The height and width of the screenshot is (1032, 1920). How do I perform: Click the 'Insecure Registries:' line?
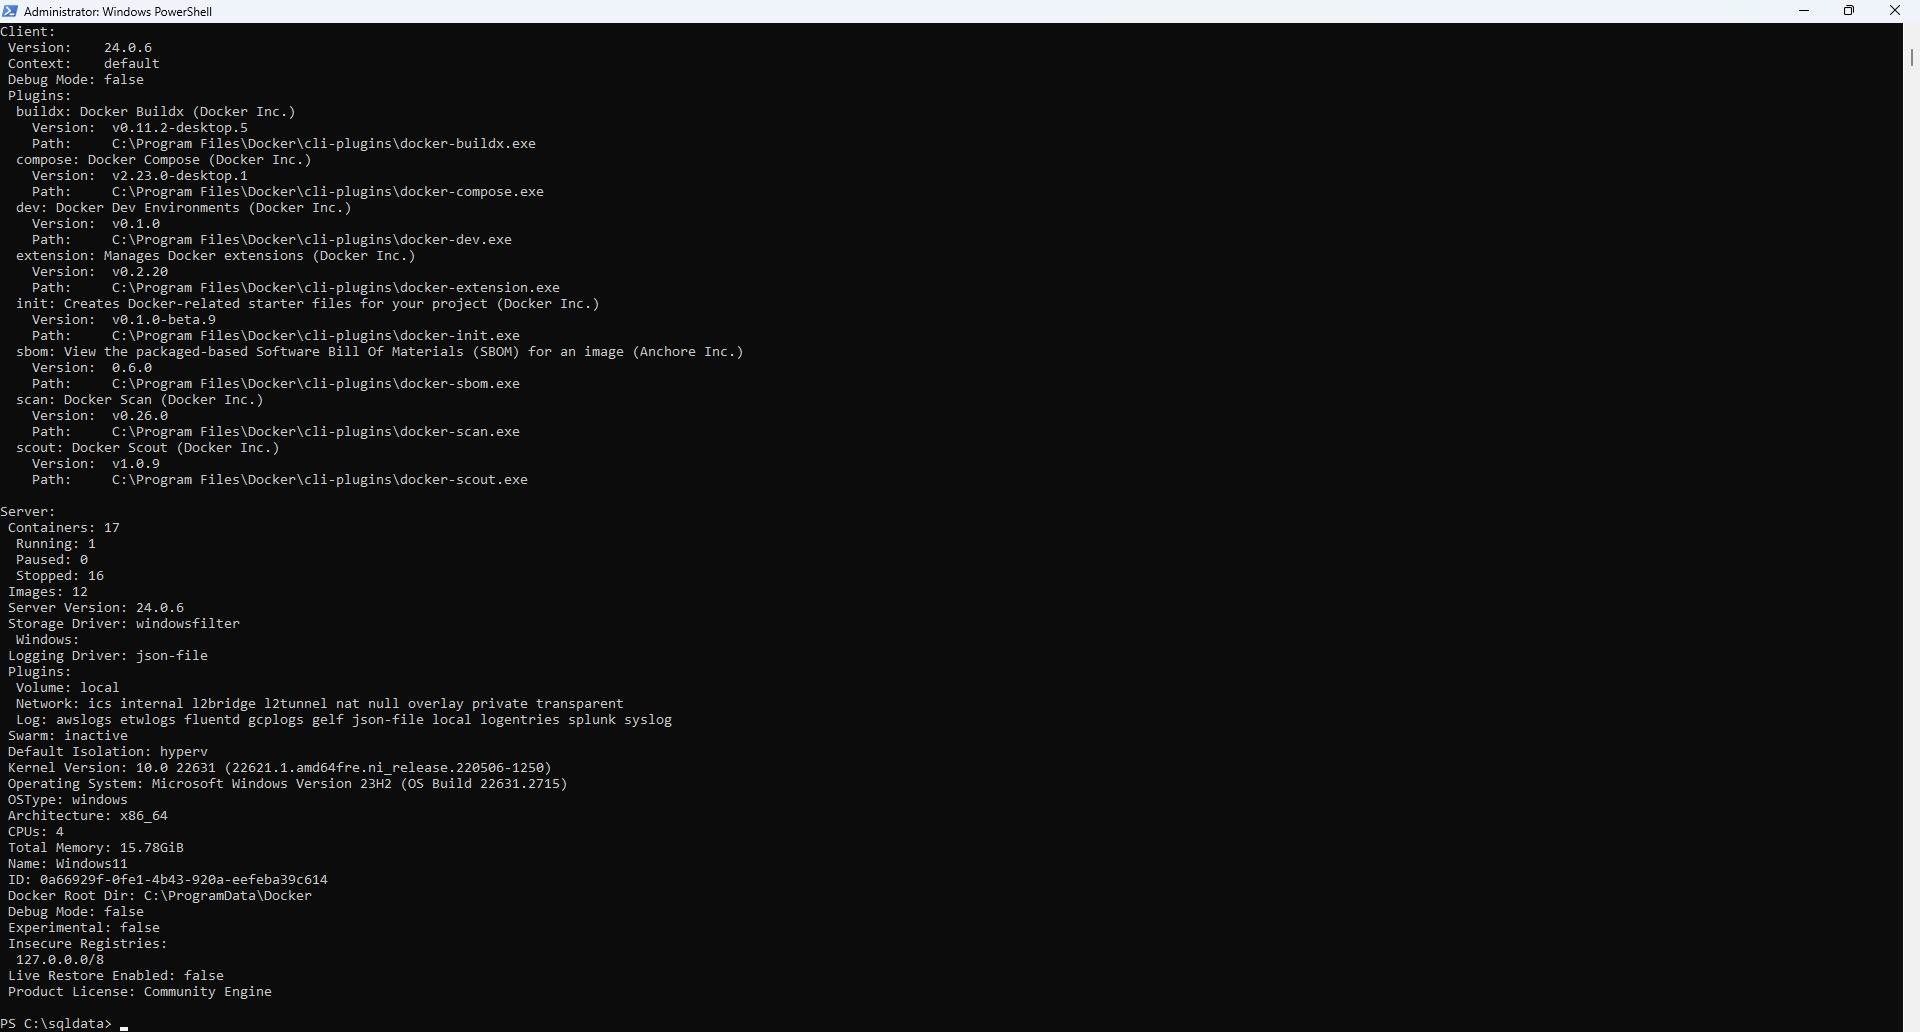(88, 944)
